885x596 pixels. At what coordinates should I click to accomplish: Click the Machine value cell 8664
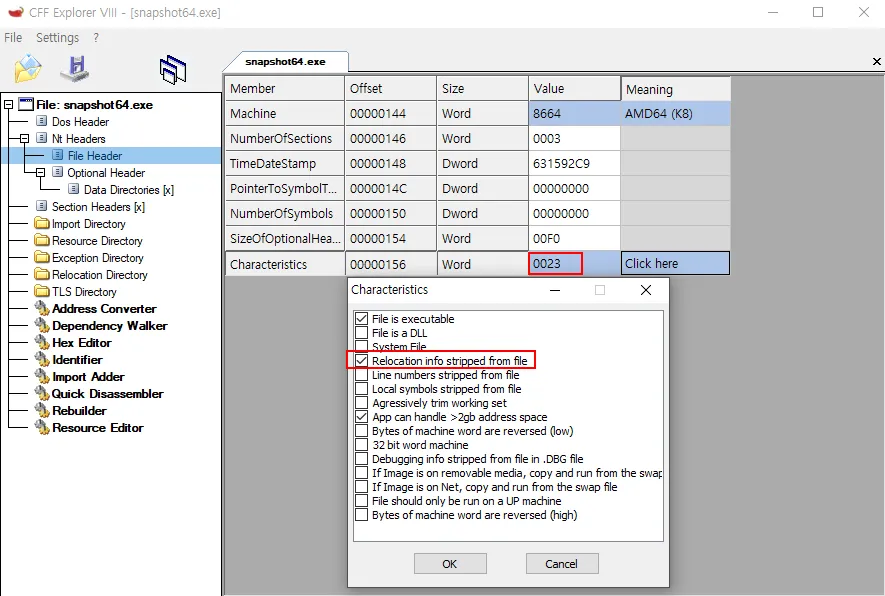574,113
